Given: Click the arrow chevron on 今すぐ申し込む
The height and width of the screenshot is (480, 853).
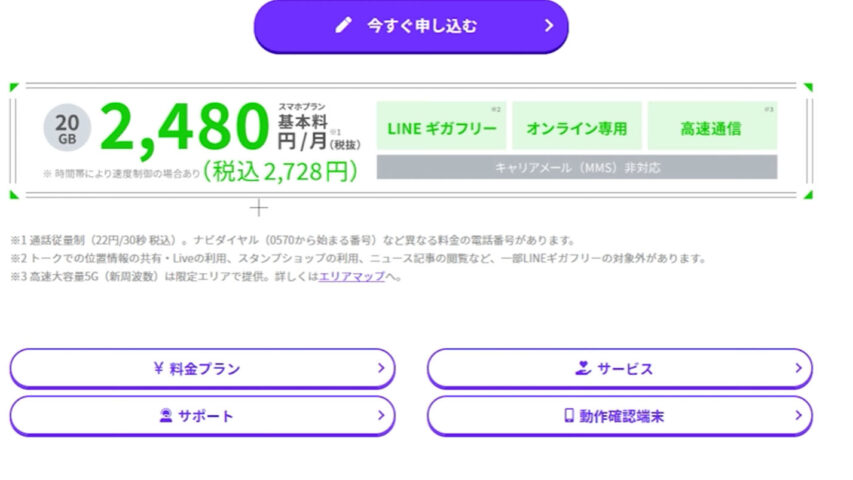Looking at the screenshot, I should click(548, 26).
